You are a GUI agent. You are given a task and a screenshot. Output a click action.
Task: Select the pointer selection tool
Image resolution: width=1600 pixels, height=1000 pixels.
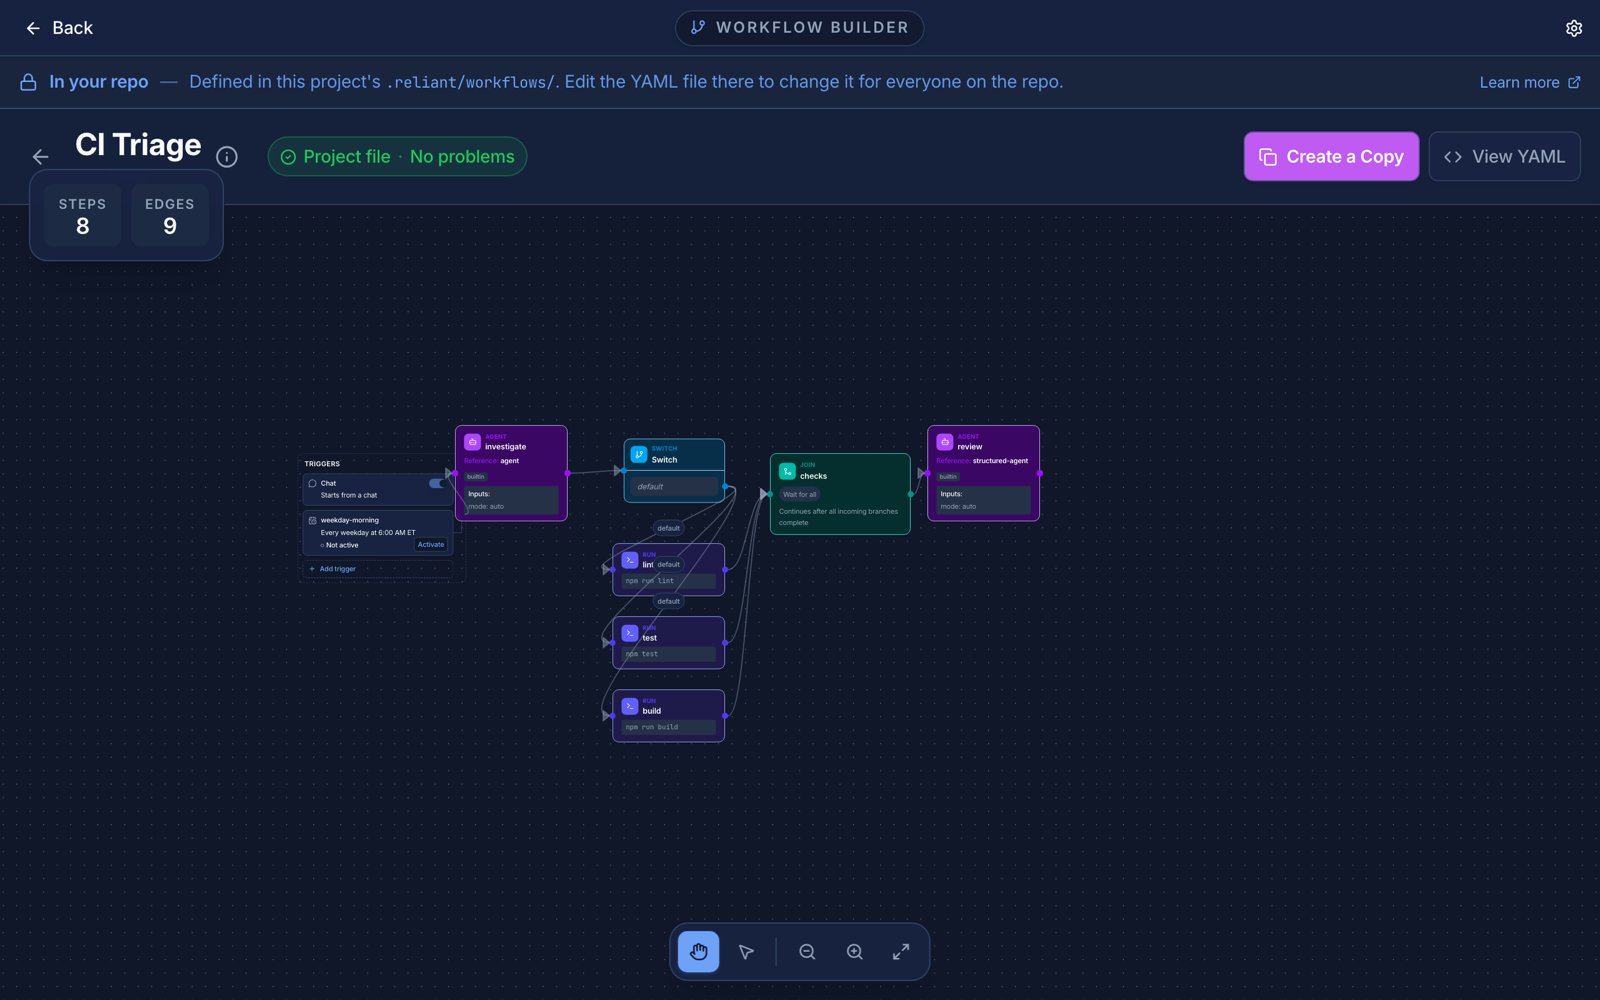[746, 952]
